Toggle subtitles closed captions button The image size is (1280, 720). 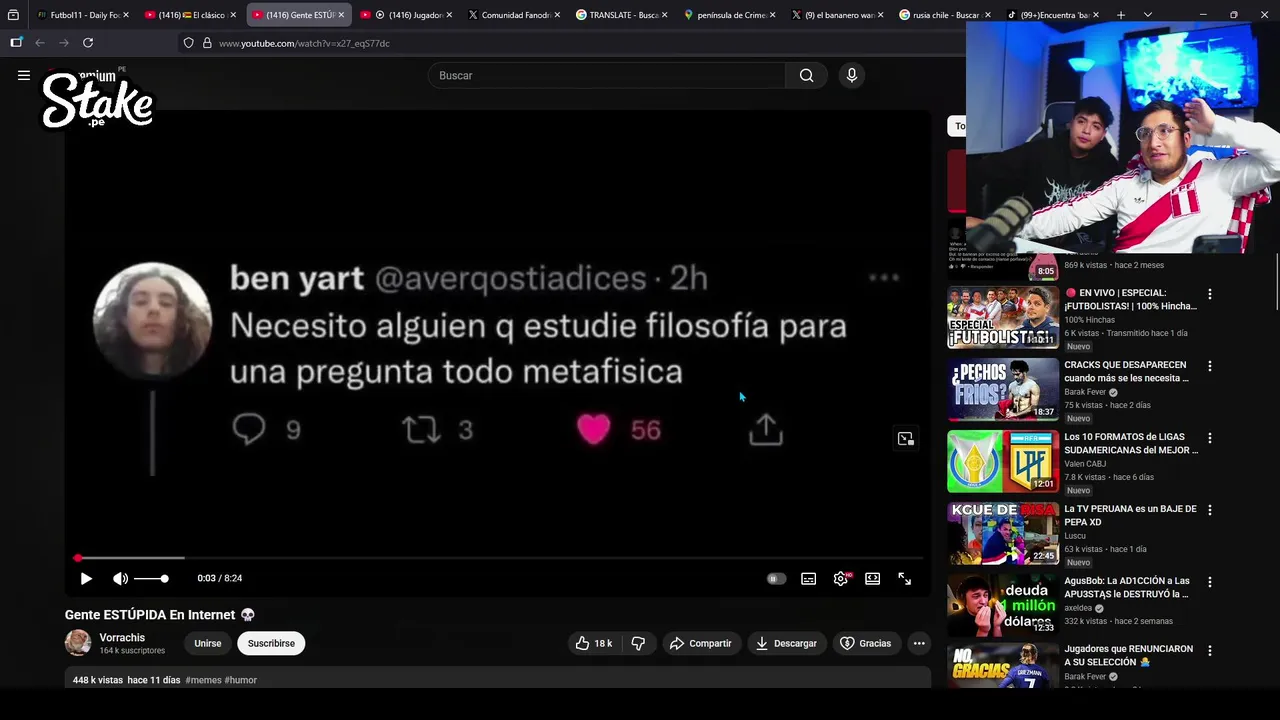pos(808,578)
